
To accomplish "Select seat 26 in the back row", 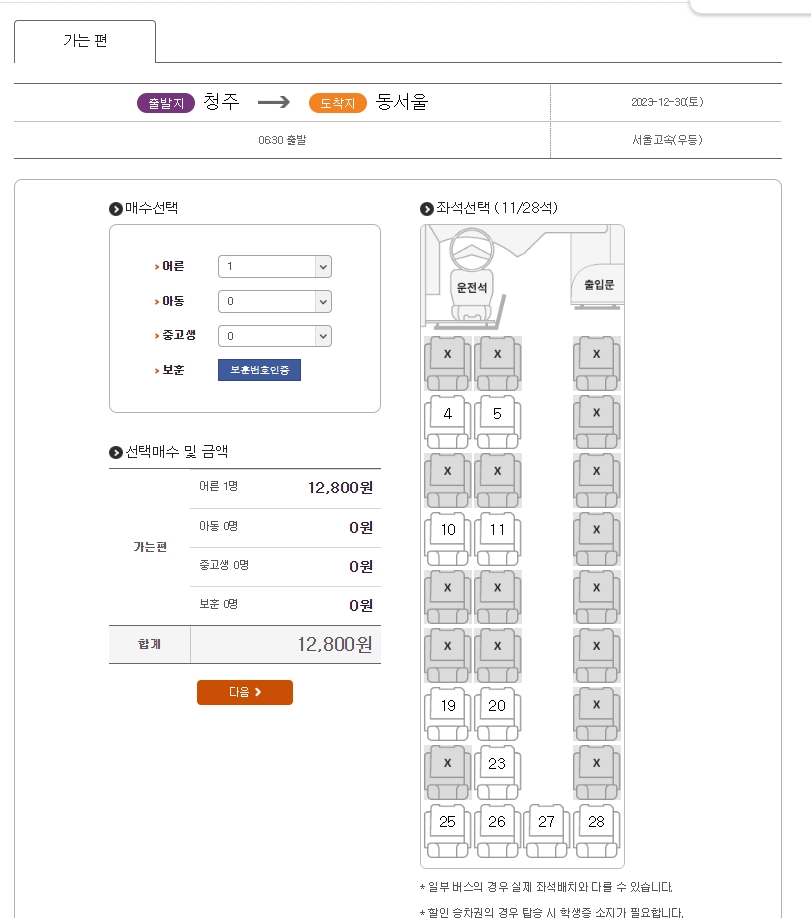I will [497, 827].
